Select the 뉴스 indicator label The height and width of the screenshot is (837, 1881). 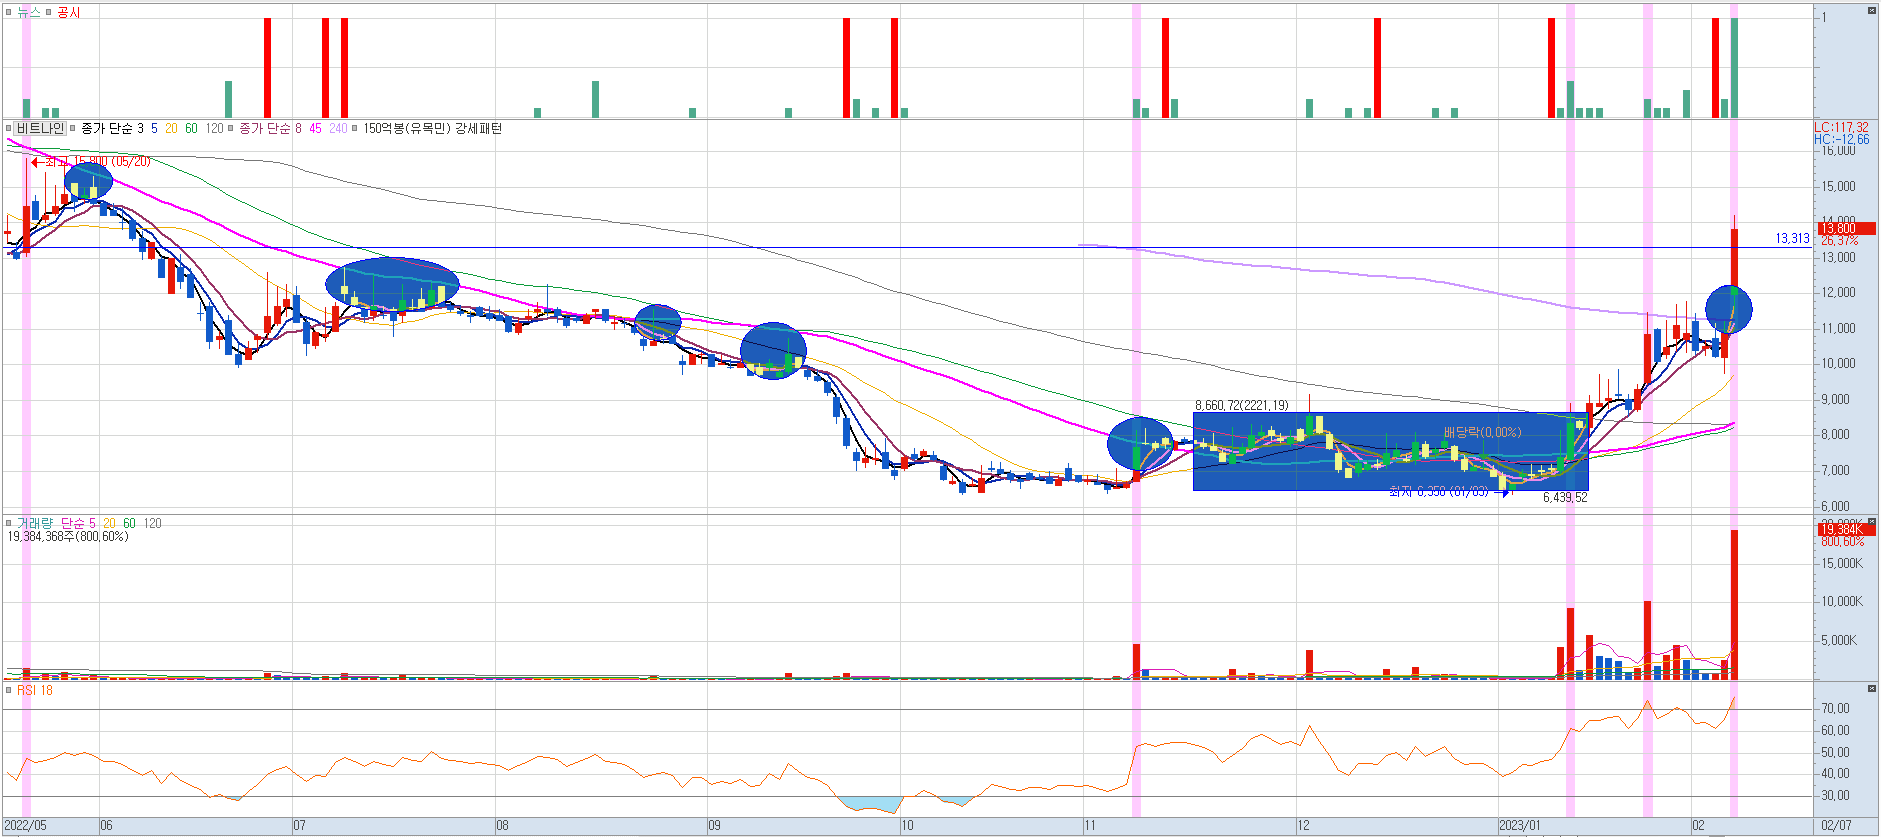tap(29, 13)
